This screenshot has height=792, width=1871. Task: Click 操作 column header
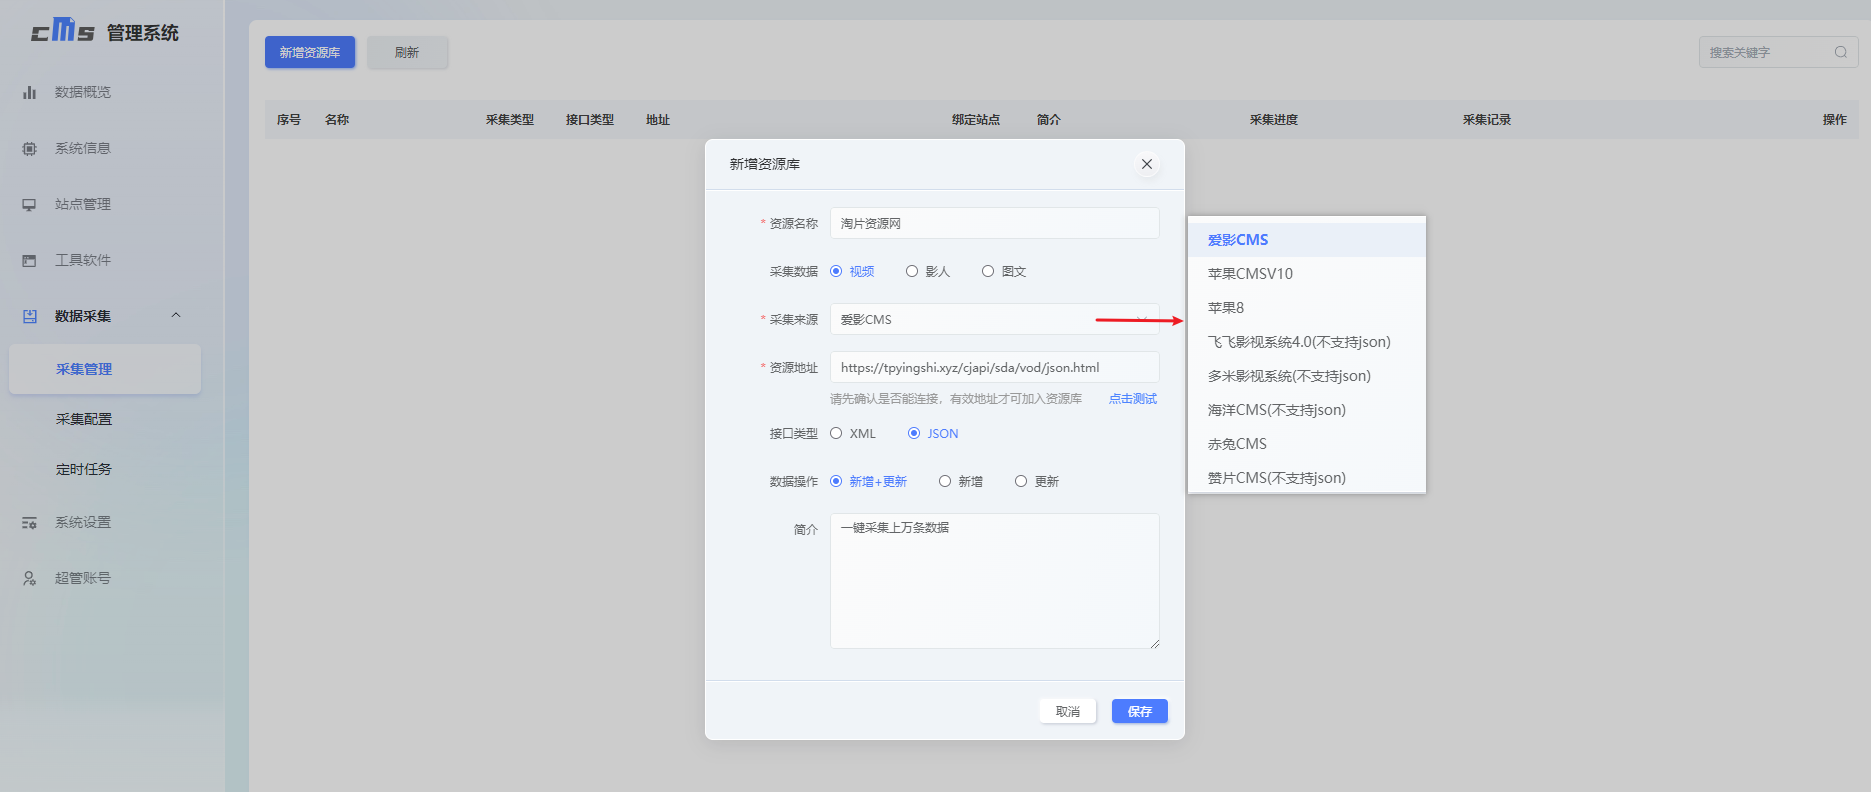[x=1835, y=120]
